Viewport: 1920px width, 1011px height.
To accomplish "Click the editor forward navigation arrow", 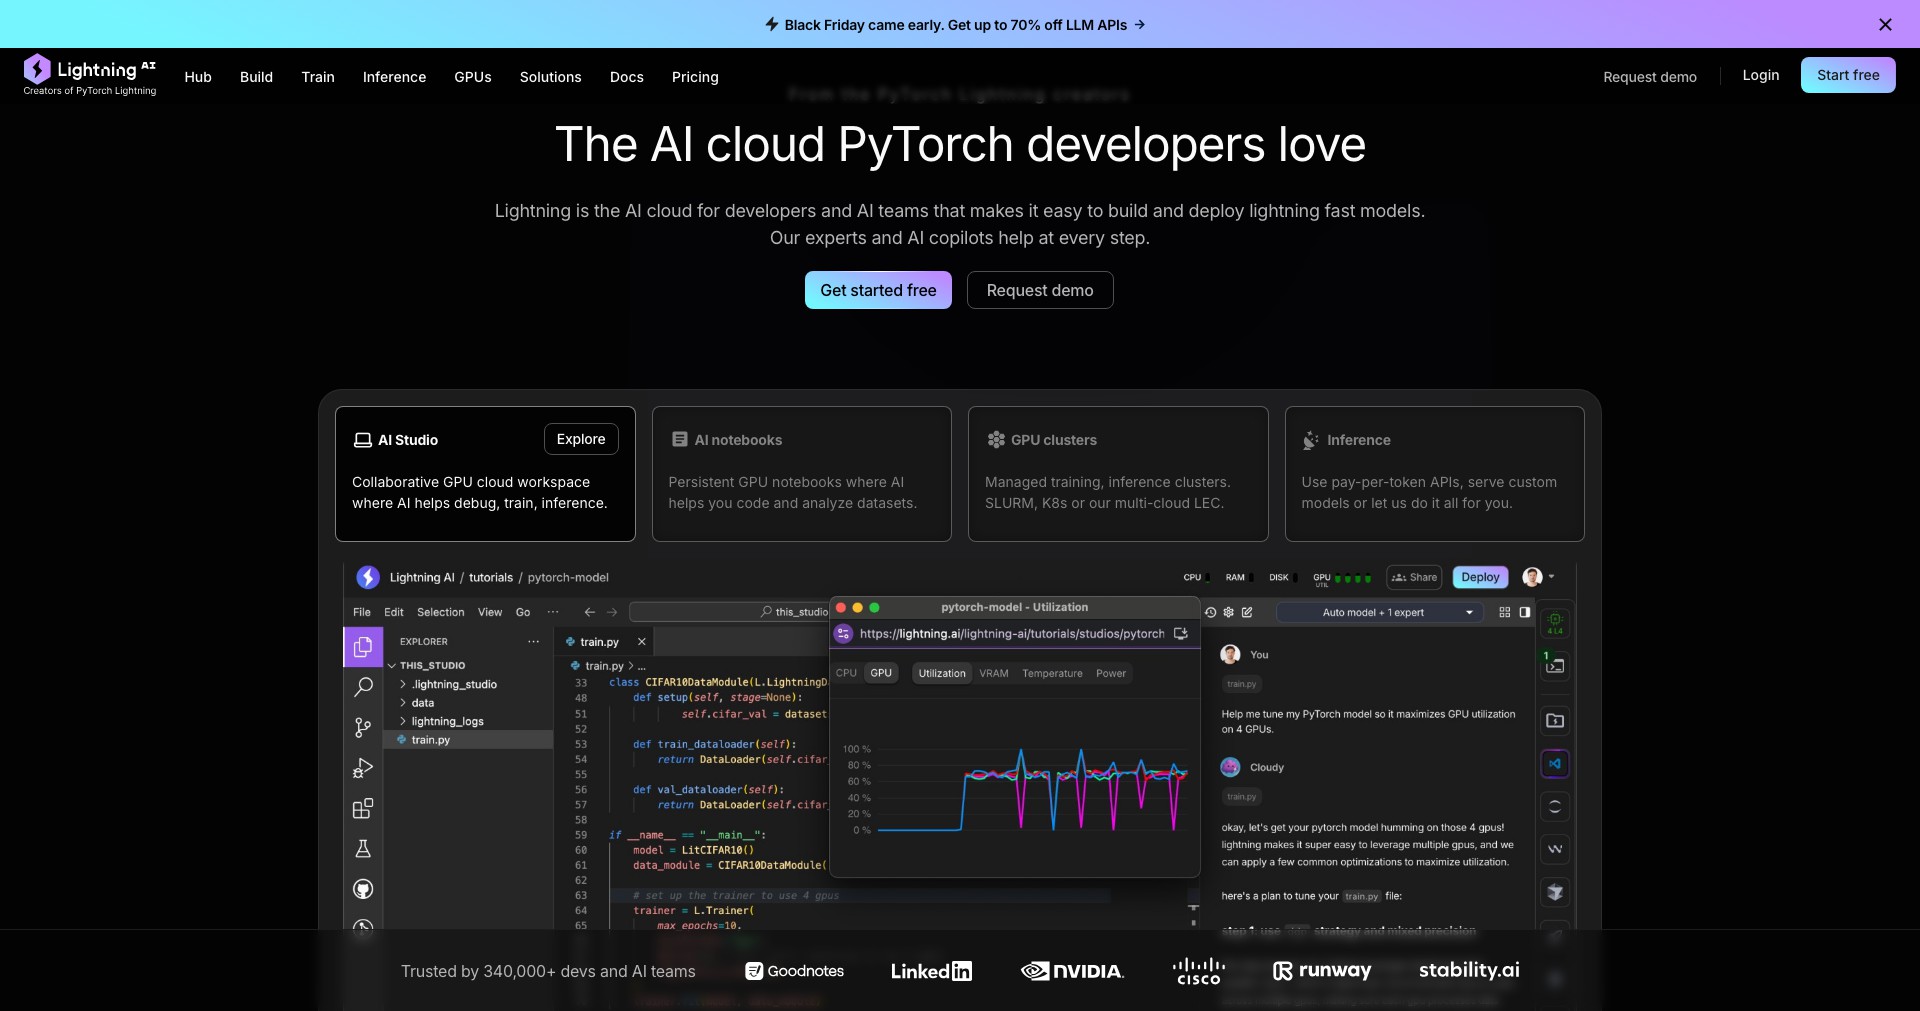I will tap(612, 612).
